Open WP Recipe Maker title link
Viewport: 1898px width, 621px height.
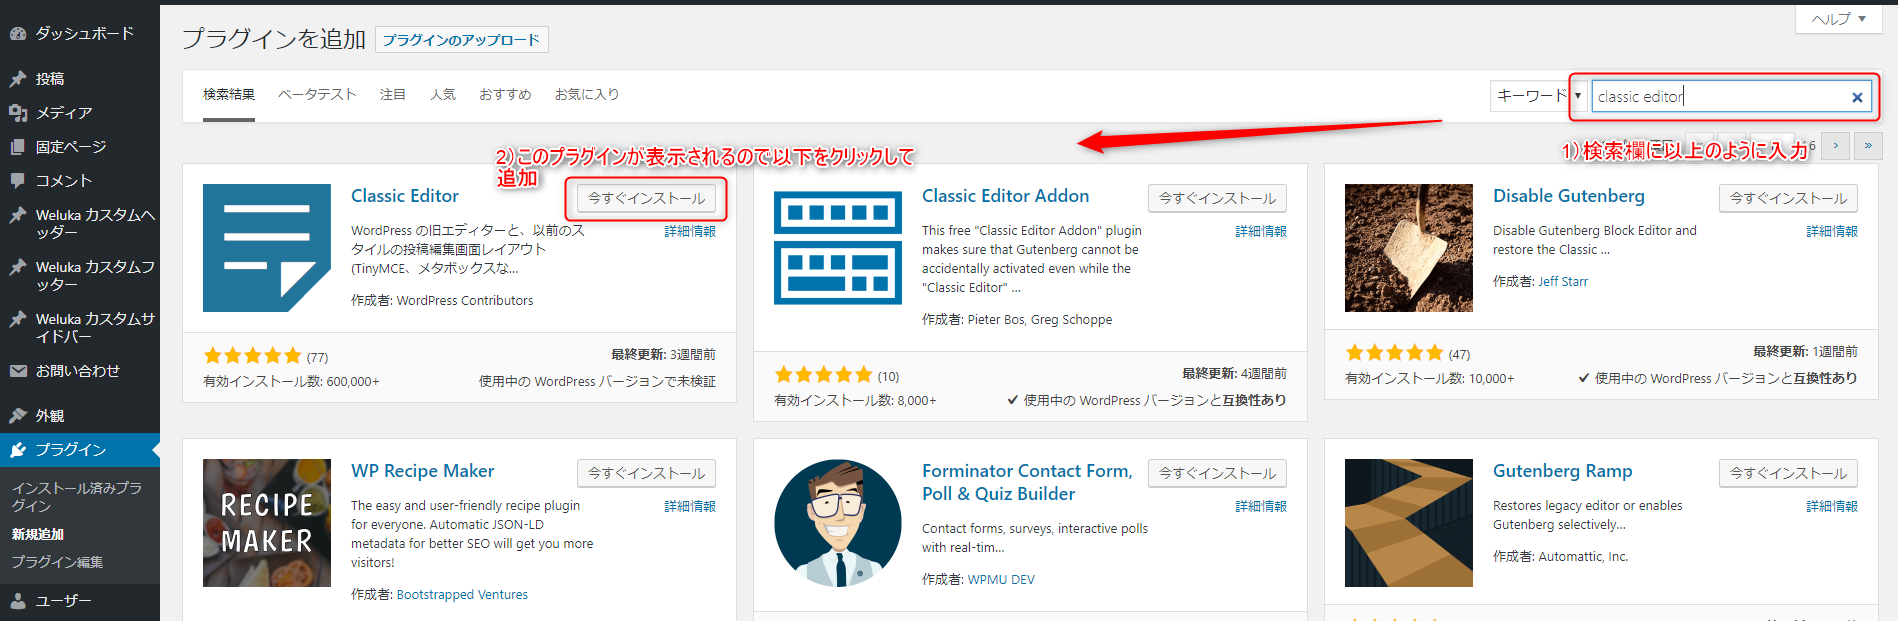tap(423, 471)
